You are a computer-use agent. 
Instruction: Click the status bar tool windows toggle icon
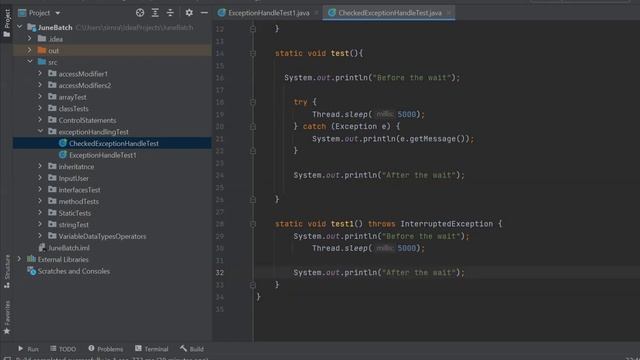(7, 358)
